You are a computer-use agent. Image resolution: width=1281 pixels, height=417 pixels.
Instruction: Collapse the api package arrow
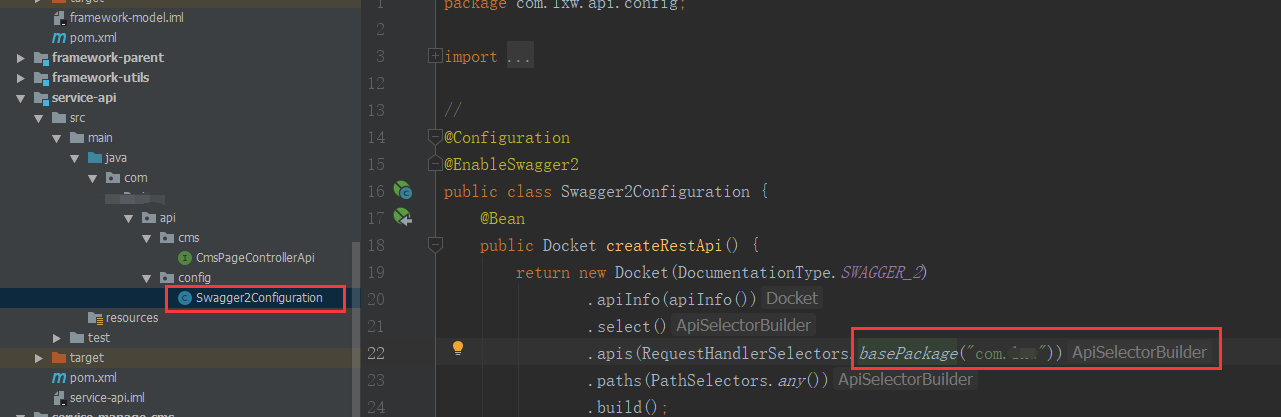[x=129, y=217]
